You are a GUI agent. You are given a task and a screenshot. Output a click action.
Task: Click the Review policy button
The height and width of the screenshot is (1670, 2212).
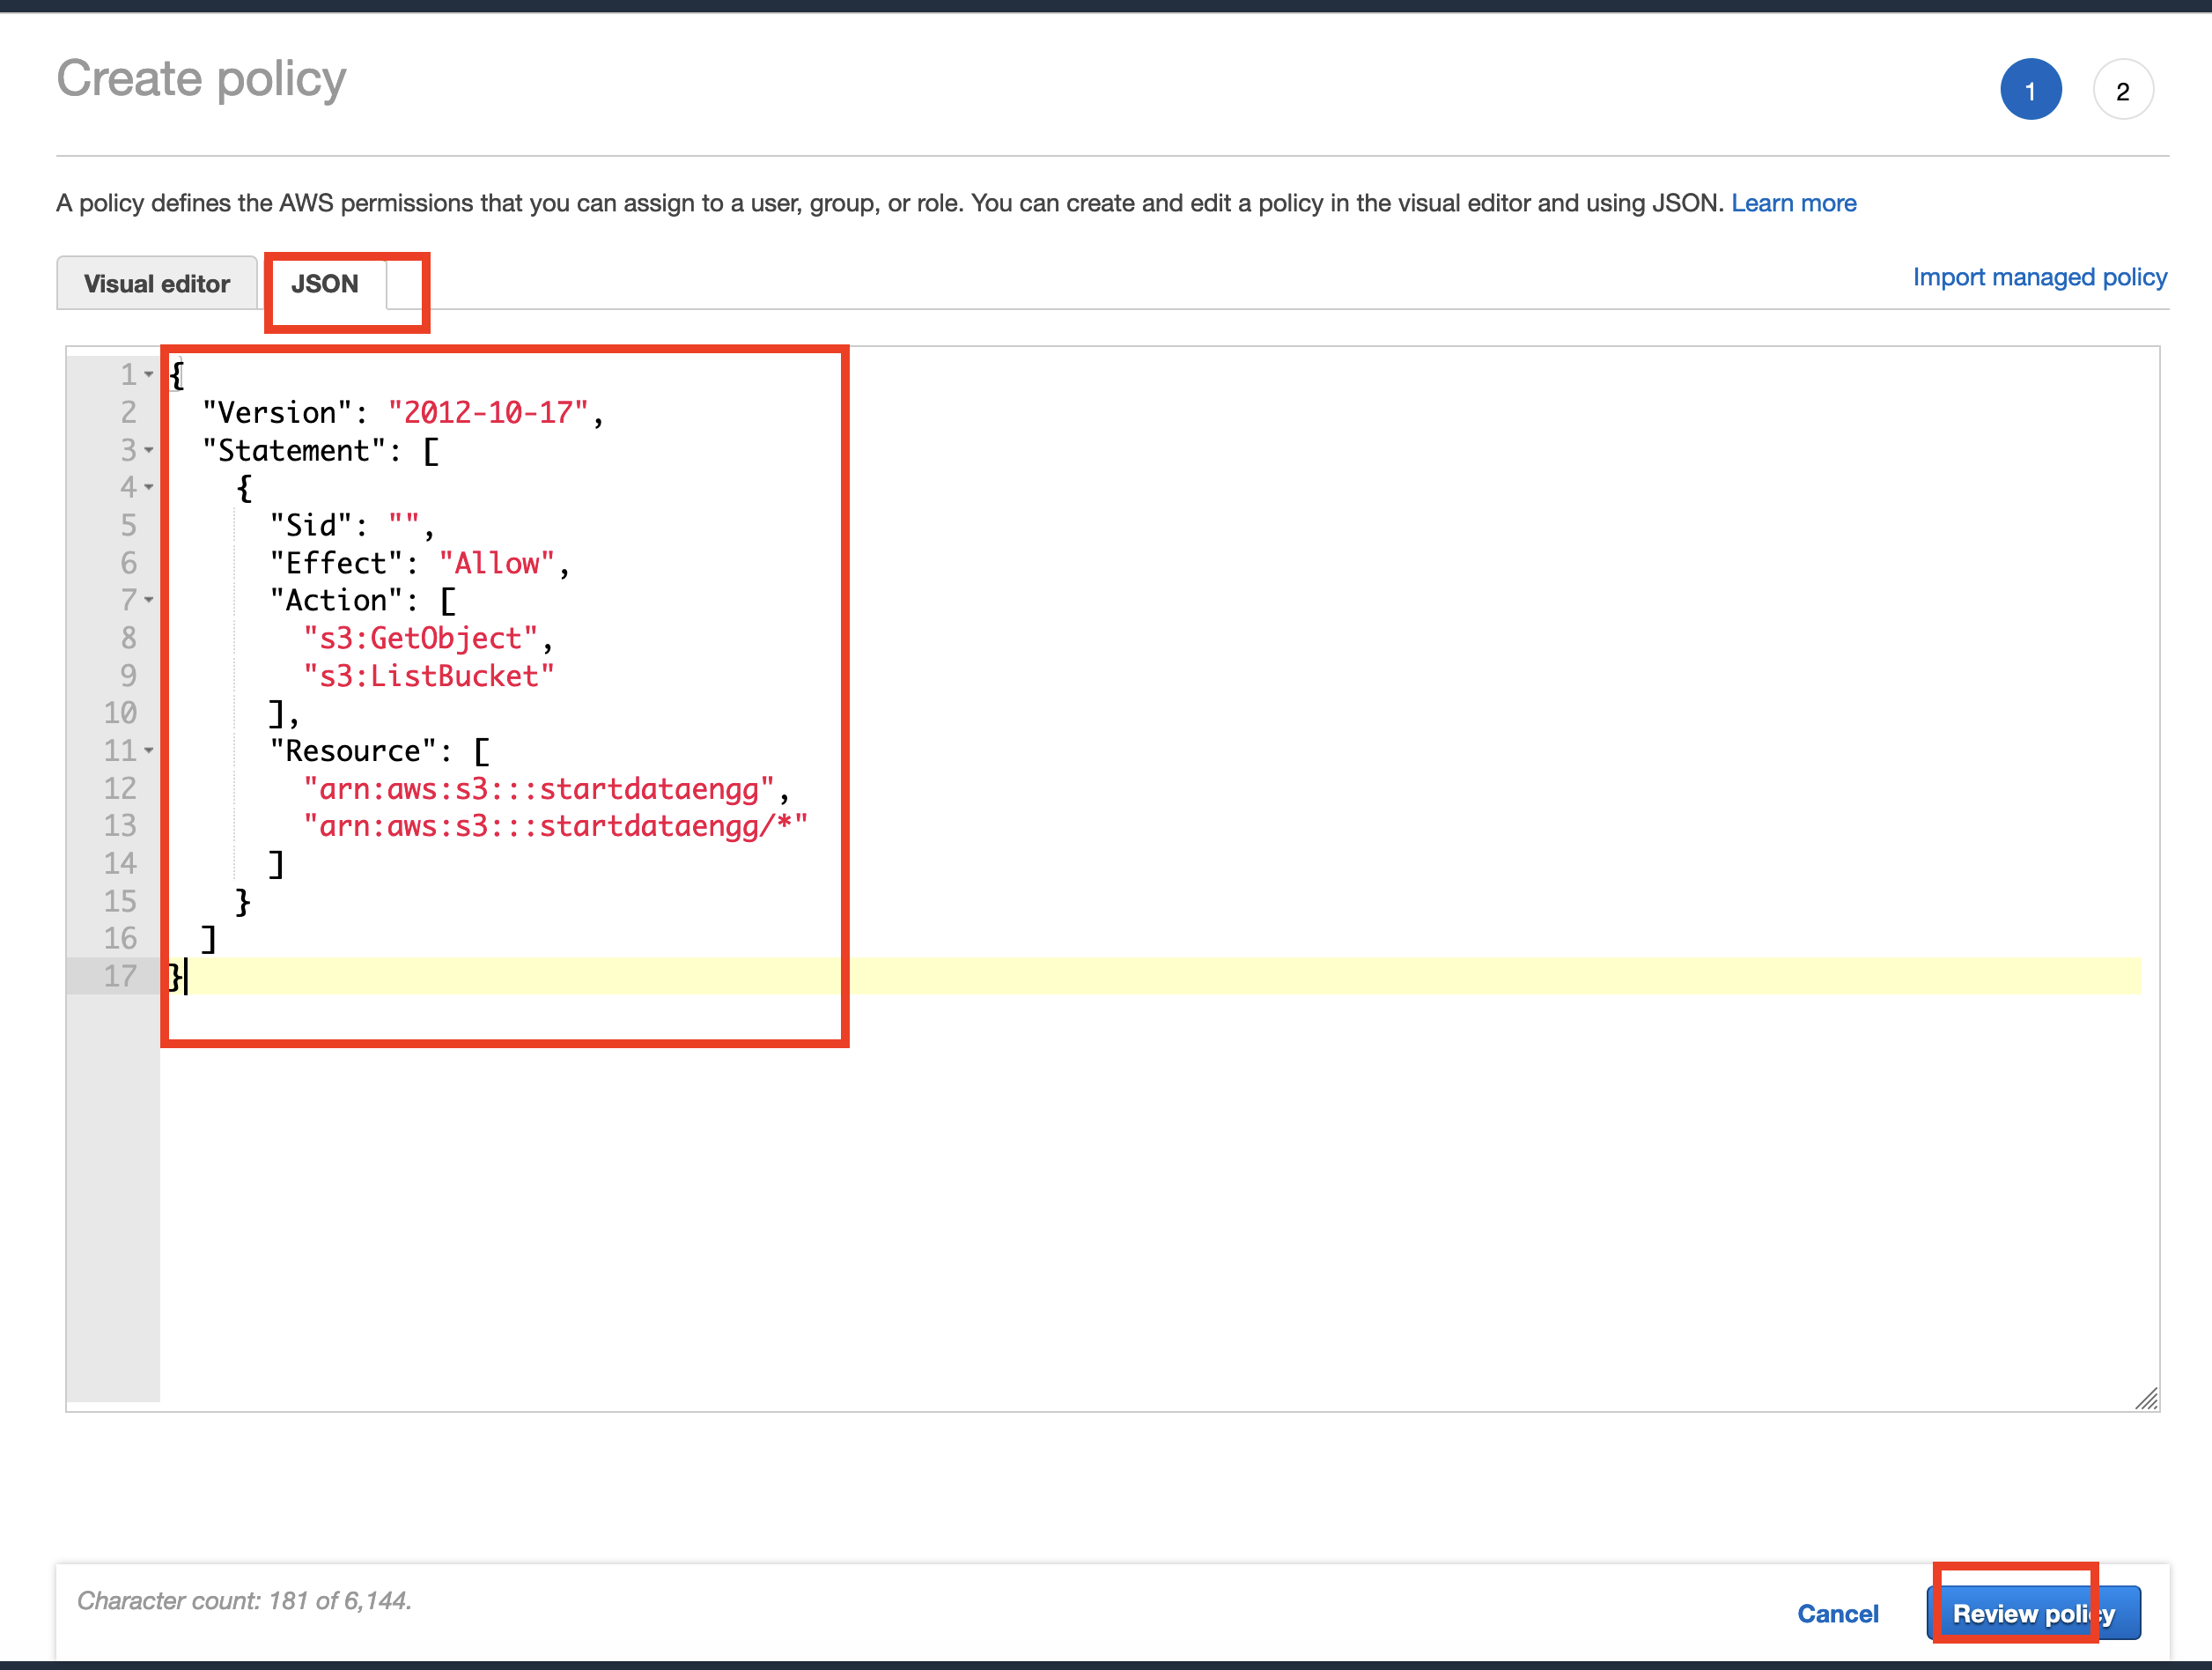click(2033, 1613)
